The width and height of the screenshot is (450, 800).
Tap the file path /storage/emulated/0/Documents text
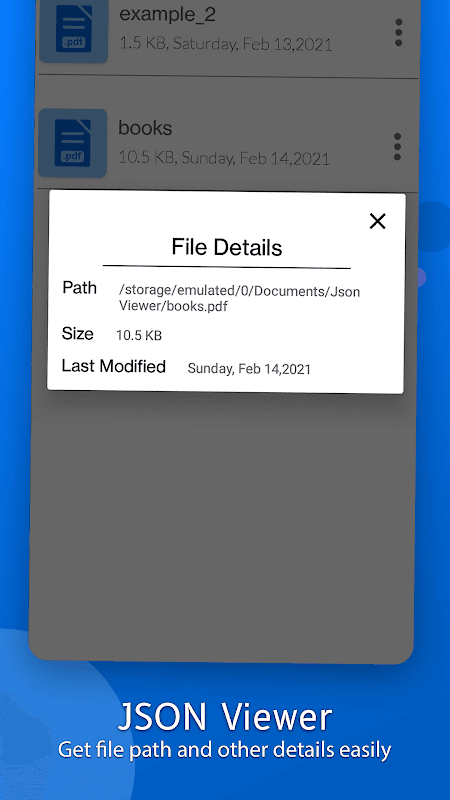point(239,291)
